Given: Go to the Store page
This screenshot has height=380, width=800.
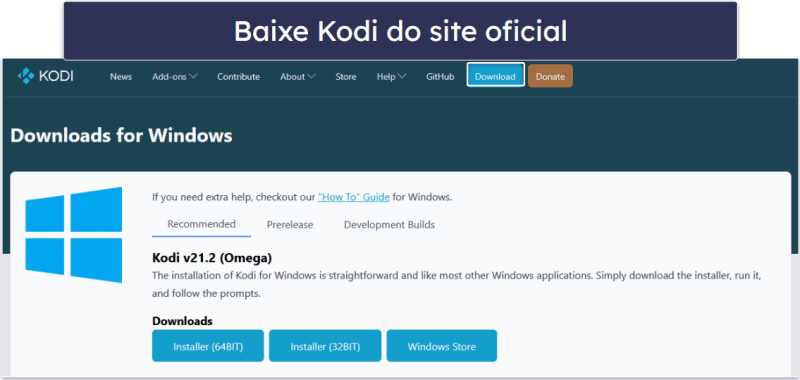Looking at the screenshot, I should coord(346,77).
